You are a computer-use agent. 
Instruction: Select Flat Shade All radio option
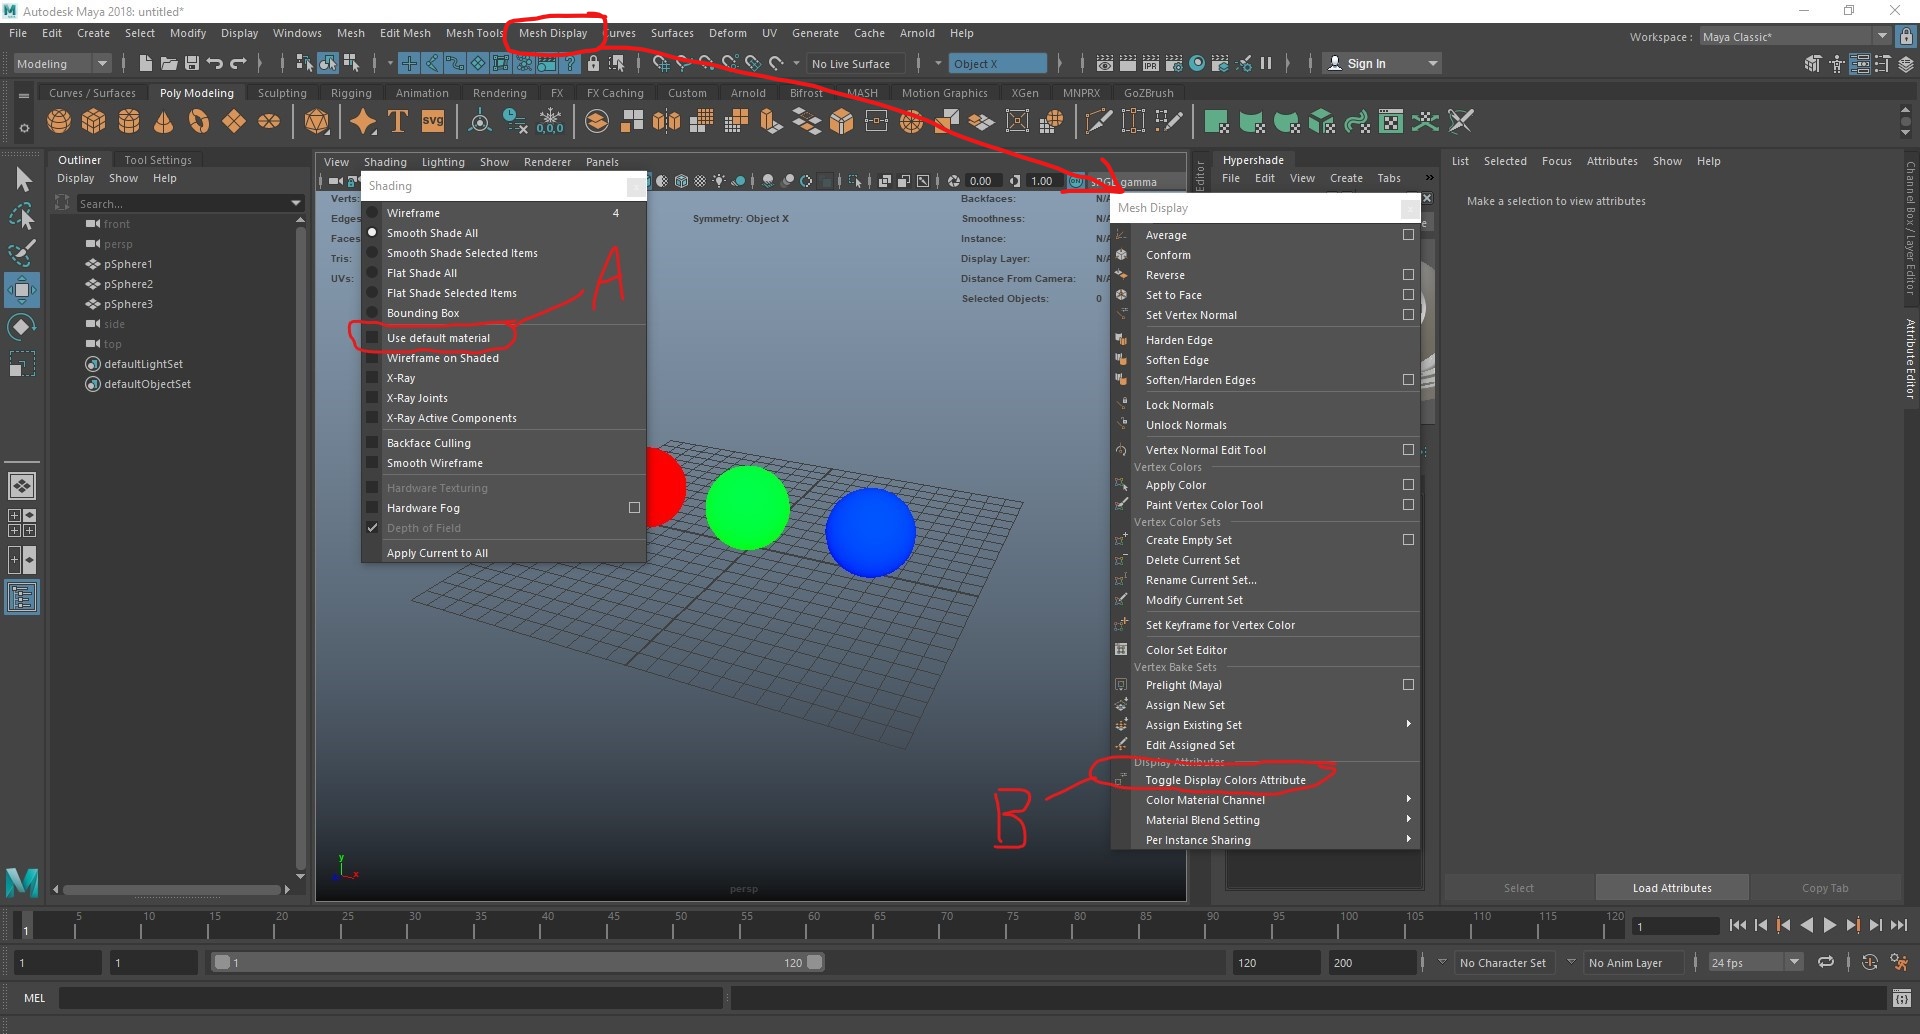pyautogui.click(x=372, y=273)
